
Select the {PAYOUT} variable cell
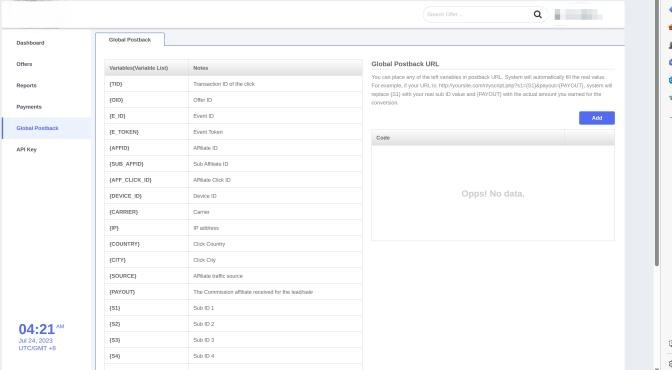point(147,292)
